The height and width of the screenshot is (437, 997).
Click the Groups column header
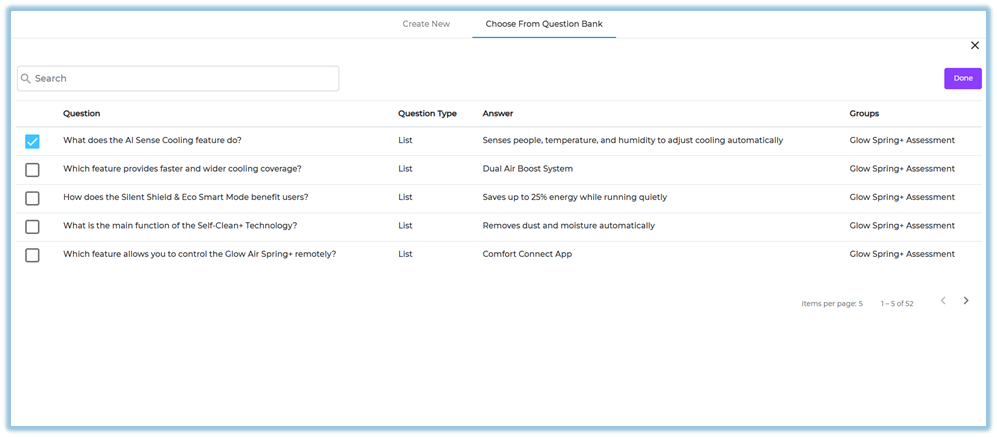864,114
